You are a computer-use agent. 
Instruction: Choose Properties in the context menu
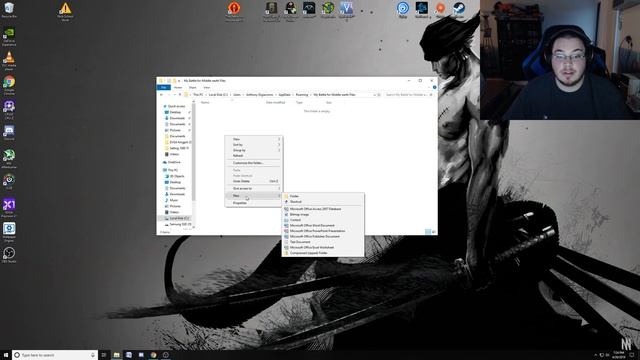click(253, 203)
